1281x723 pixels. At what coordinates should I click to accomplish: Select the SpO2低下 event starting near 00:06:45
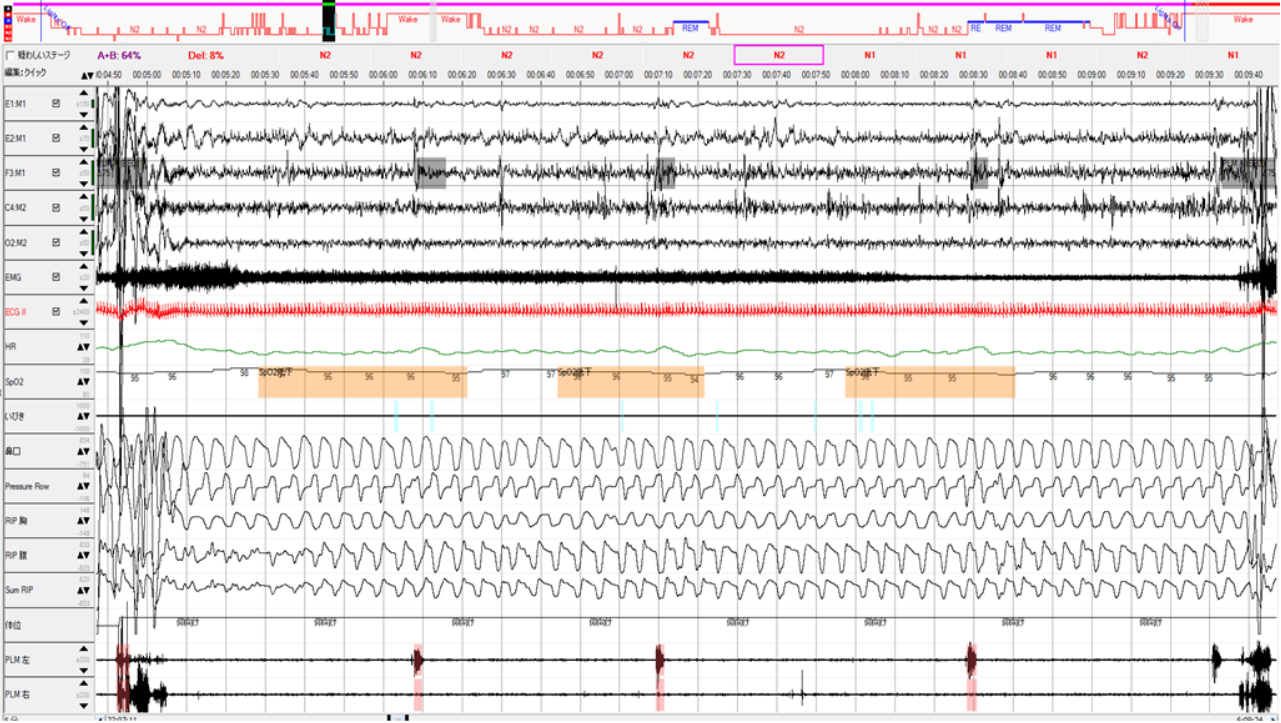tap(631, 382)
